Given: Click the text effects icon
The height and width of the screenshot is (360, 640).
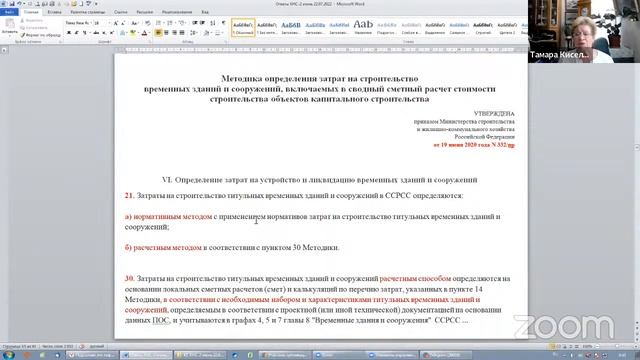Looking at the screenshot, I should click(123, 33).
